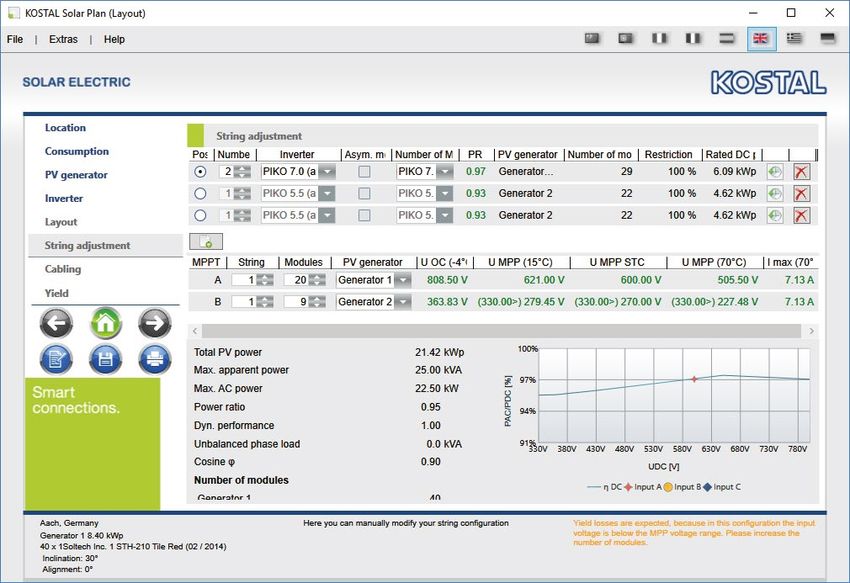Open the blue notes pencil icon
The image size is (850, 583).
tap(56, 359)
